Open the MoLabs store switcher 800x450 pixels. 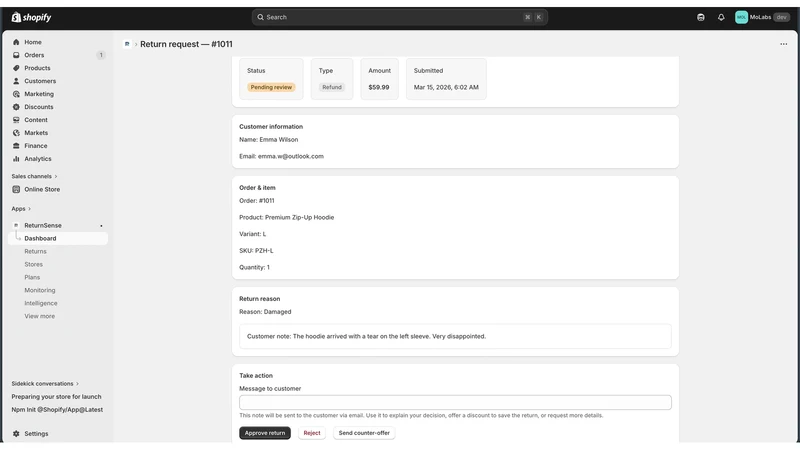pos(762,17)
